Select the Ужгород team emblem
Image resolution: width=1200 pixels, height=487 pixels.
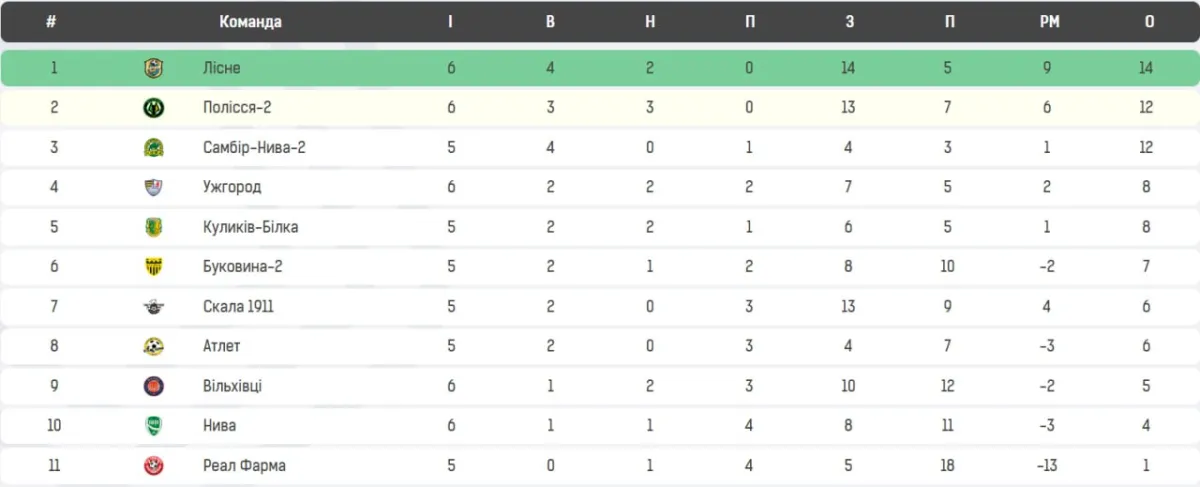pyautogui.click(x=153, y=187)
